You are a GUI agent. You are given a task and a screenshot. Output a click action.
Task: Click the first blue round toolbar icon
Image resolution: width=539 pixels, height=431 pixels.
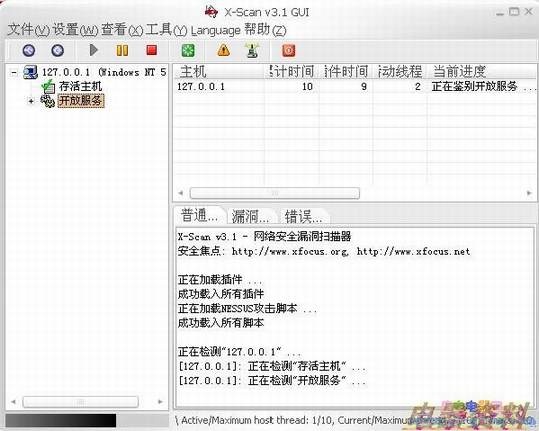point(29,50)
